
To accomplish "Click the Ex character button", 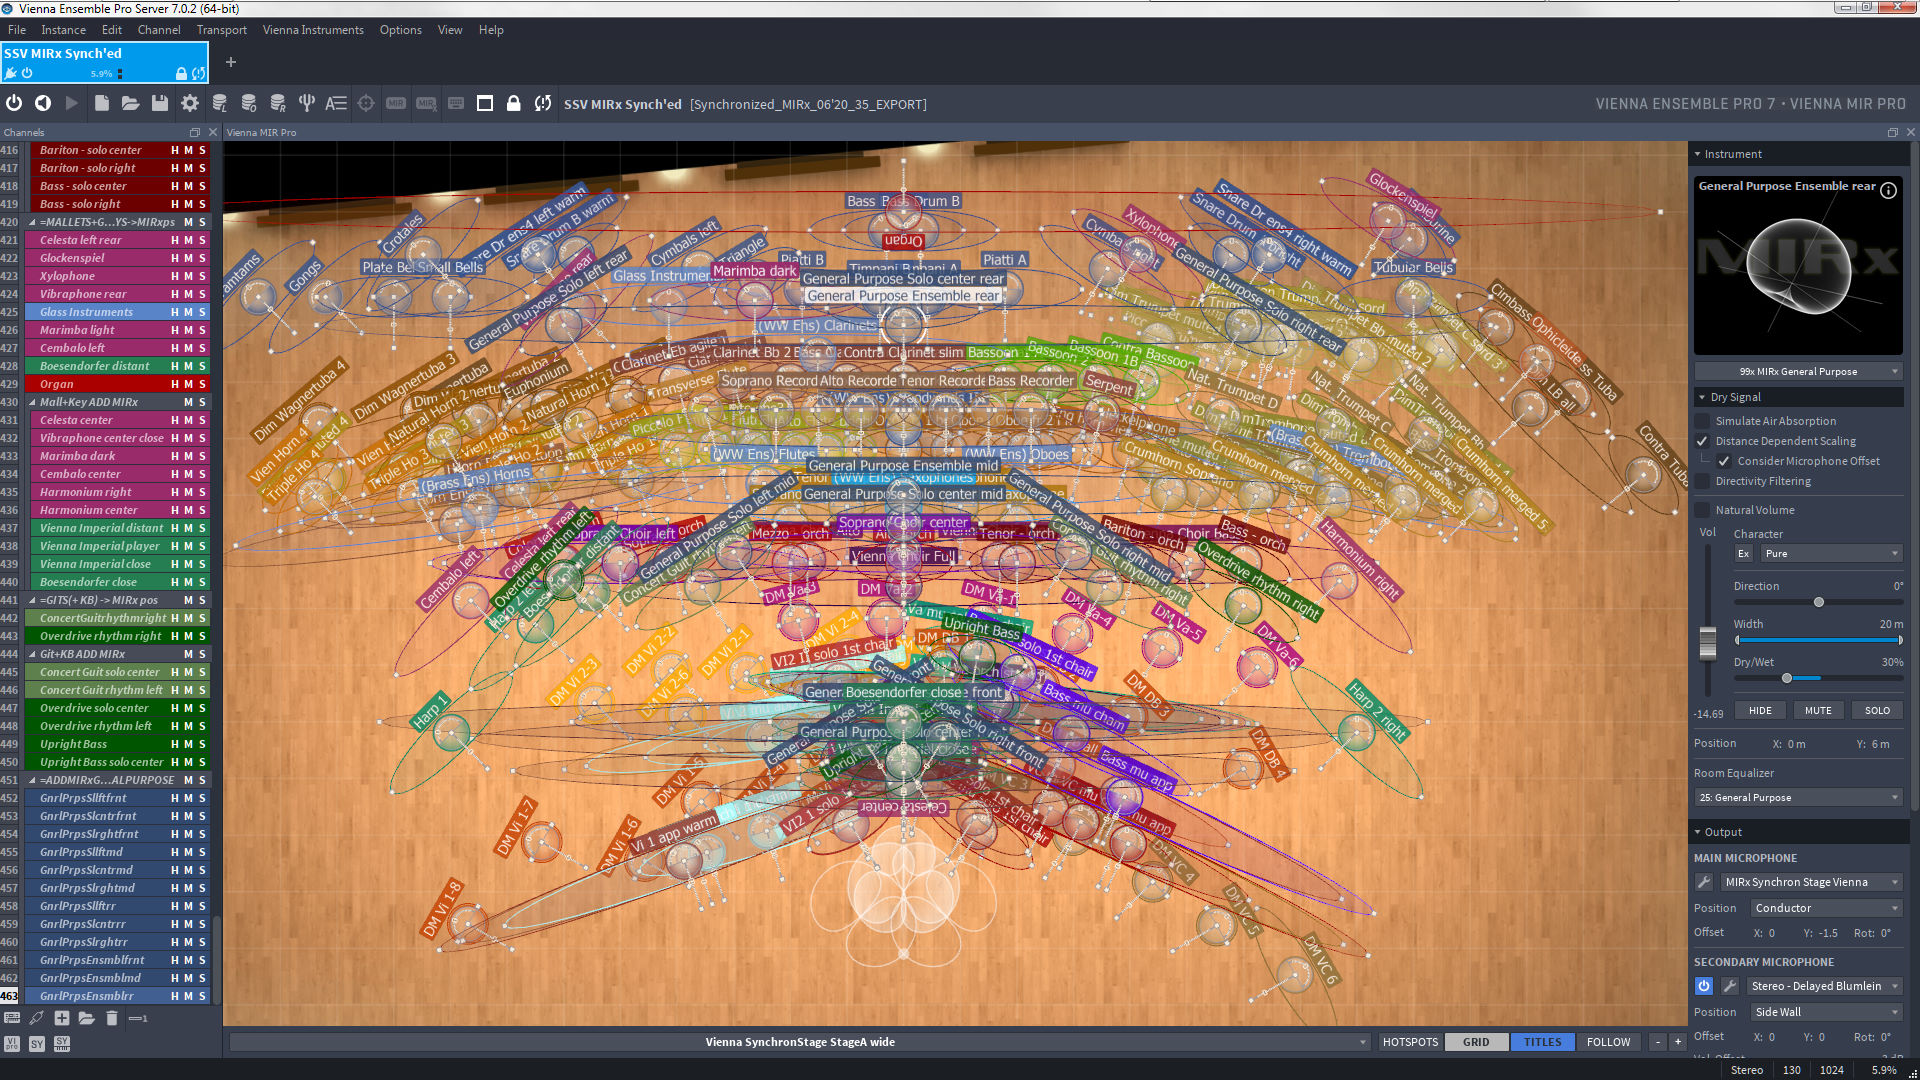I will [x=1744, y=553].
